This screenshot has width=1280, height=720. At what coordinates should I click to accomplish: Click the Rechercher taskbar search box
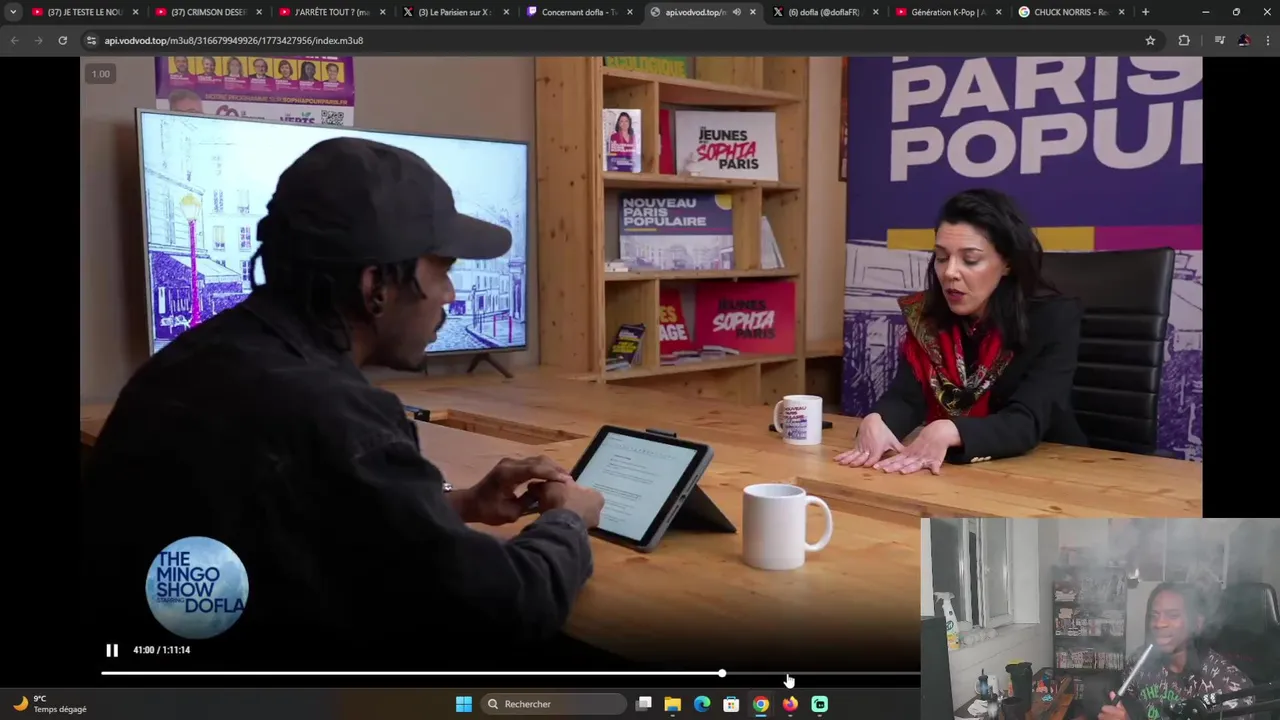tap(553, 704)
